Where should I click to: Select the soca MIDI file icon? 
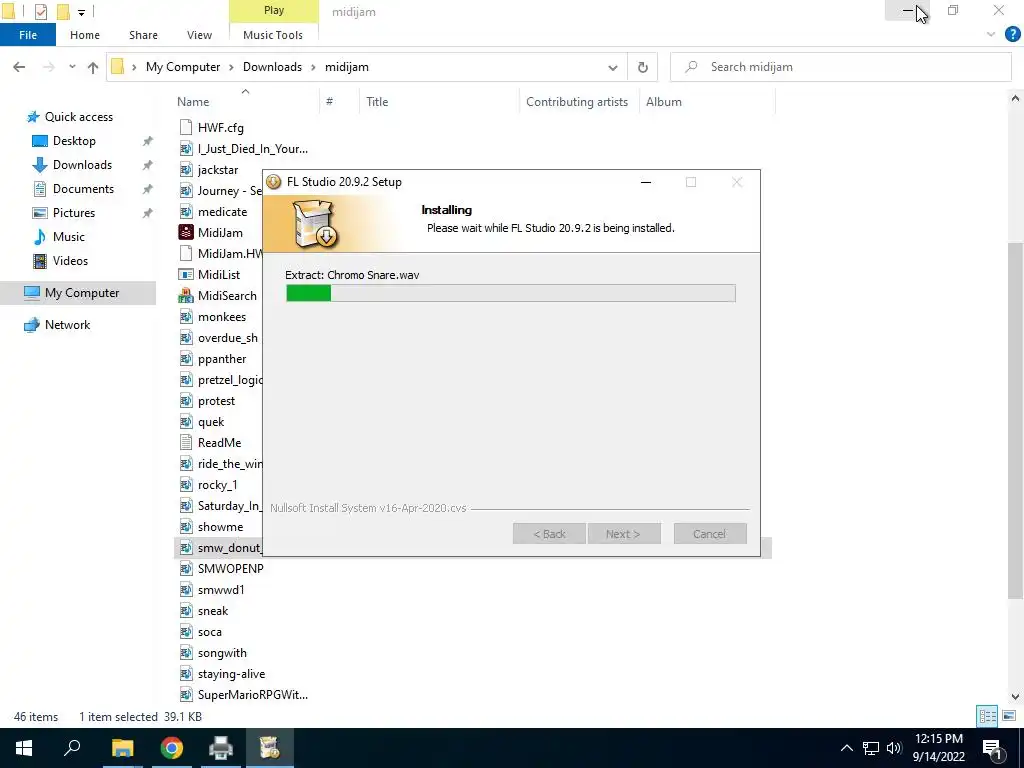186,632
